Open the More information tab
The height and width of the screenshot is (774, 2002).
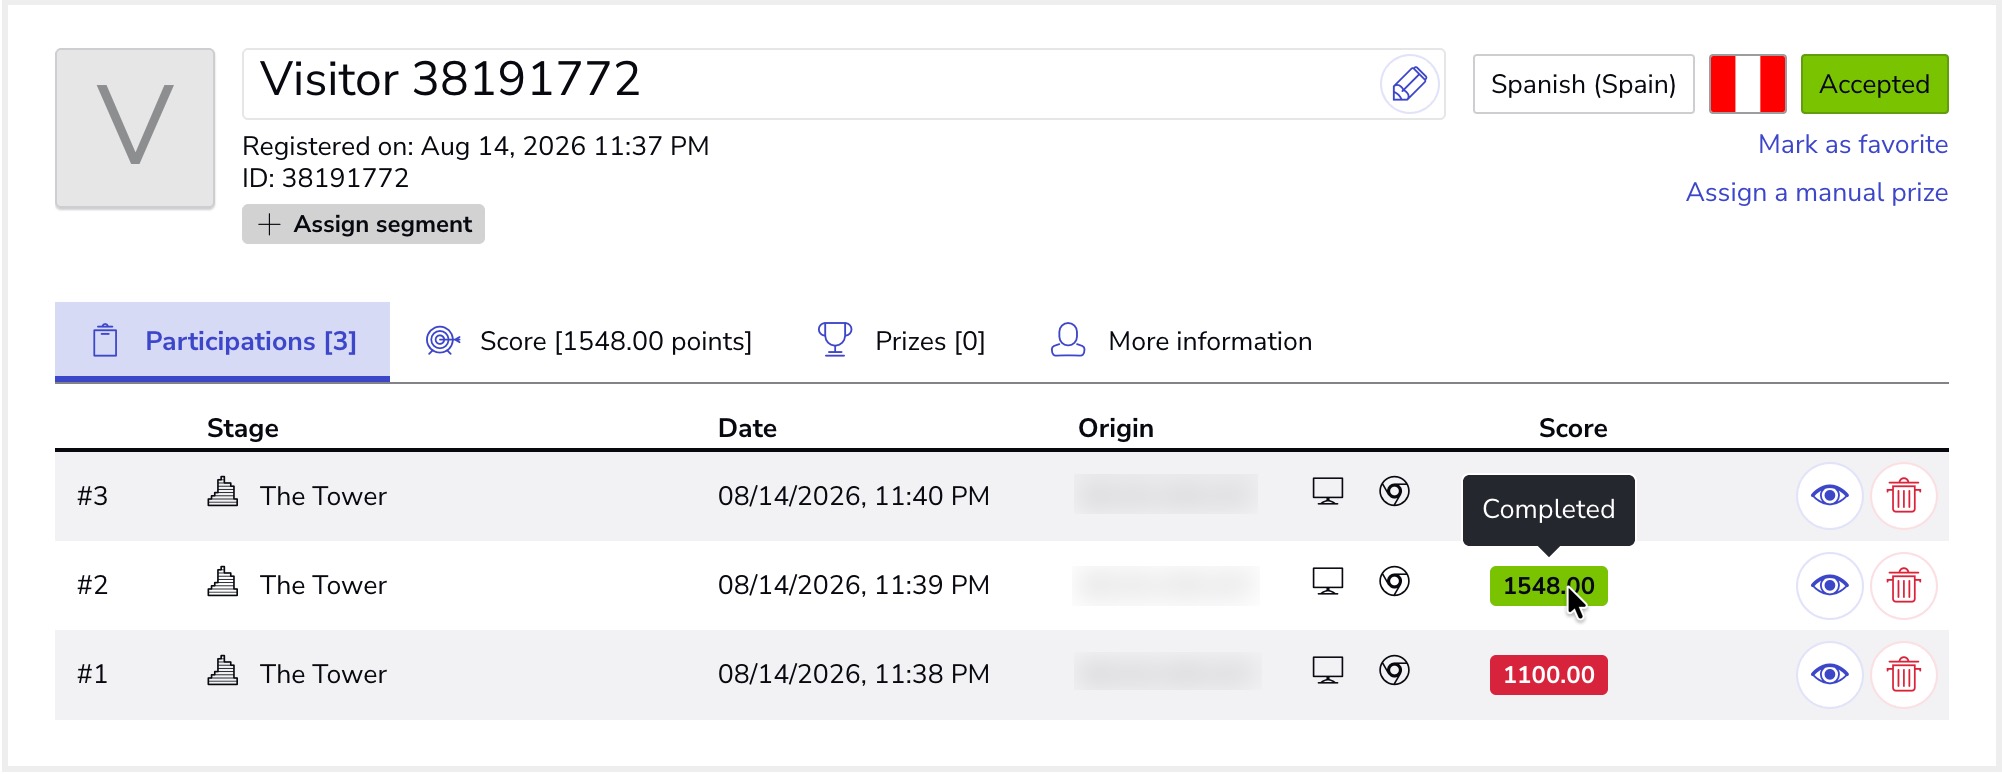pyautogui.click(x=1181, y=341)
